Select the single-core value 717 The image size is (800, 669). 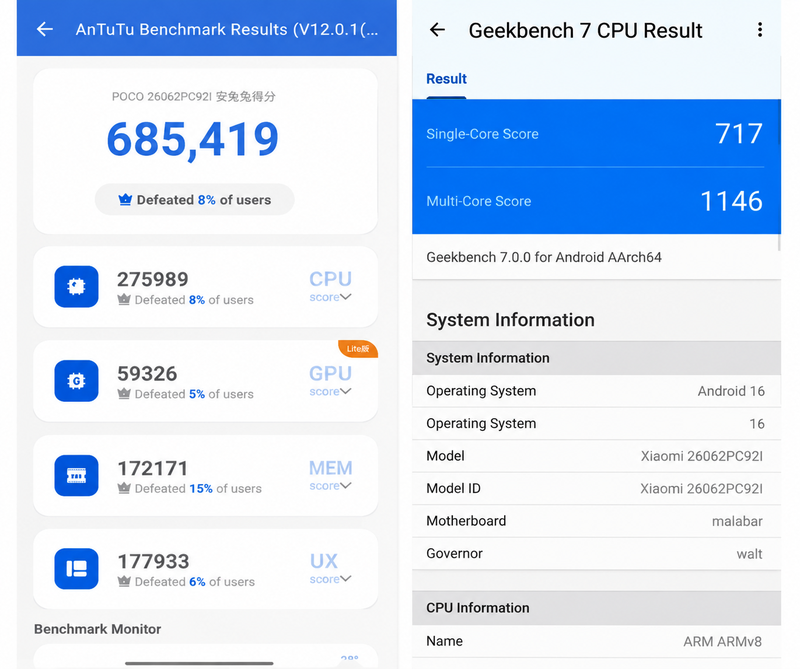(x=738, y=134)
